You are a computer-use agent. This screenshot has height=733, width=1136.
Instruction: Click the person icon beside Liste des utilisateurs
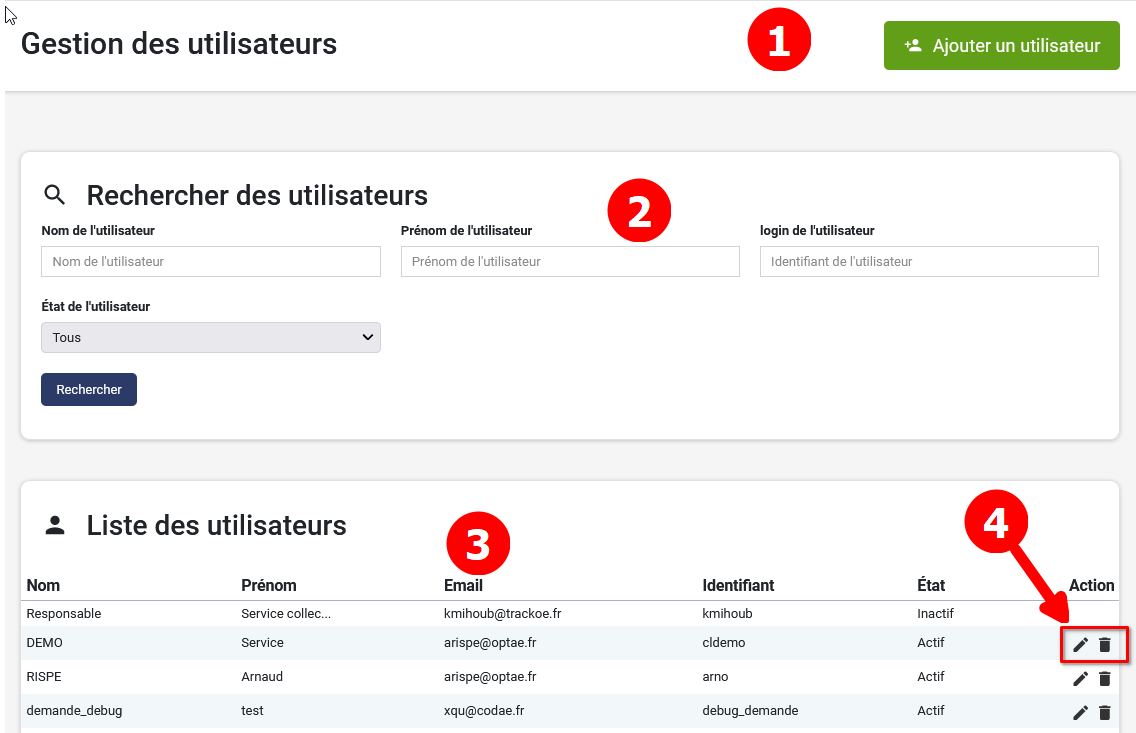tap(53, 524)
